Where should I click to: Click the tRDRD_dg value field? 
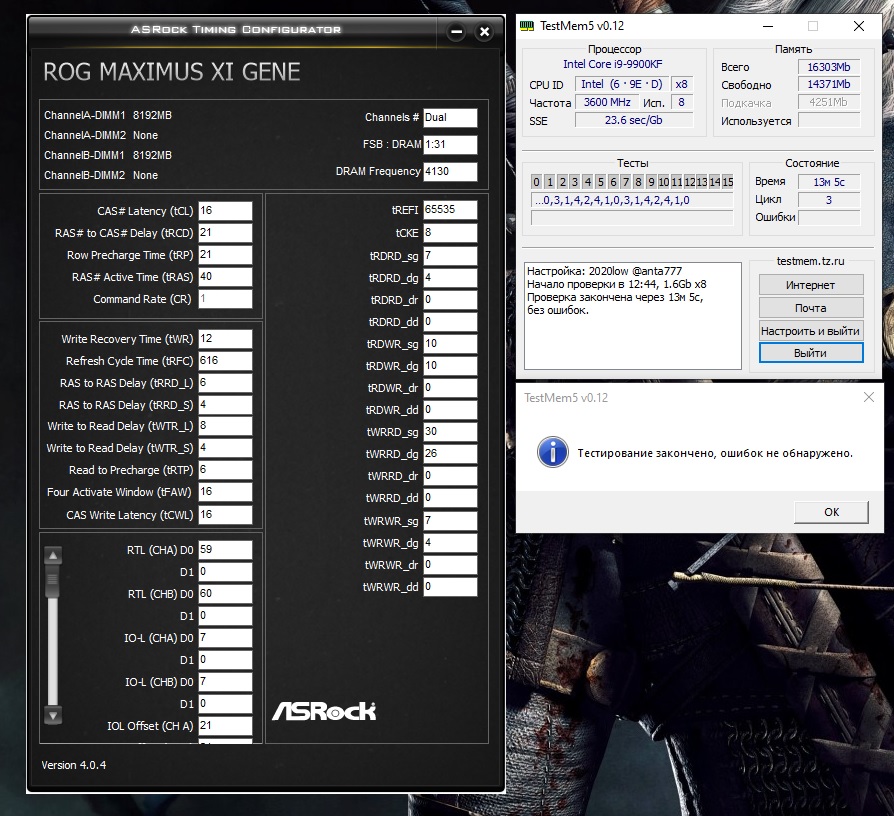click(450, 278)
